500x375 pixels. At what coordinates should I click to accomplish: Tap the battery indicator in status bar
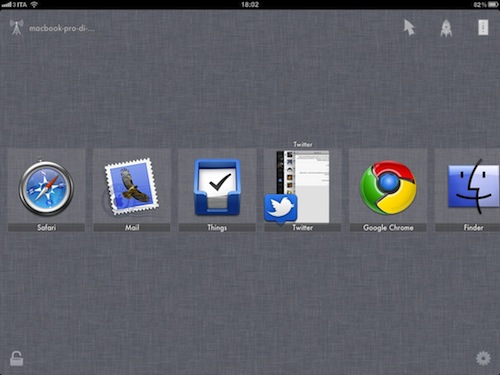[492, 5]
